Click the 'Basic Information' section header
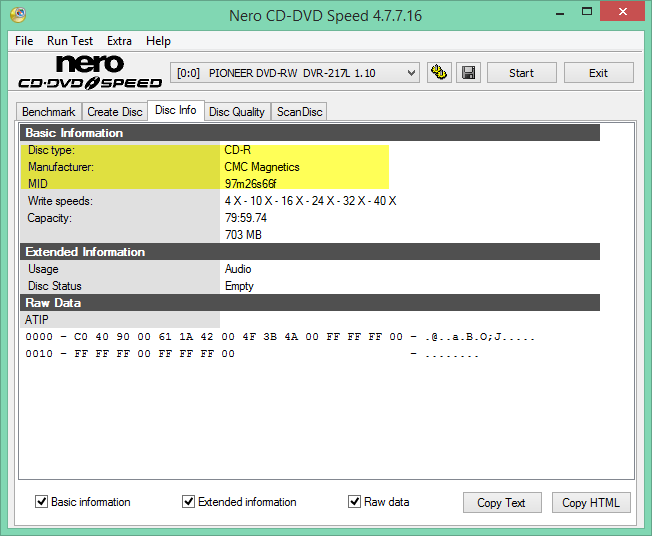The image size is (652, 536). pyautogui.click(x=310, y=133)
